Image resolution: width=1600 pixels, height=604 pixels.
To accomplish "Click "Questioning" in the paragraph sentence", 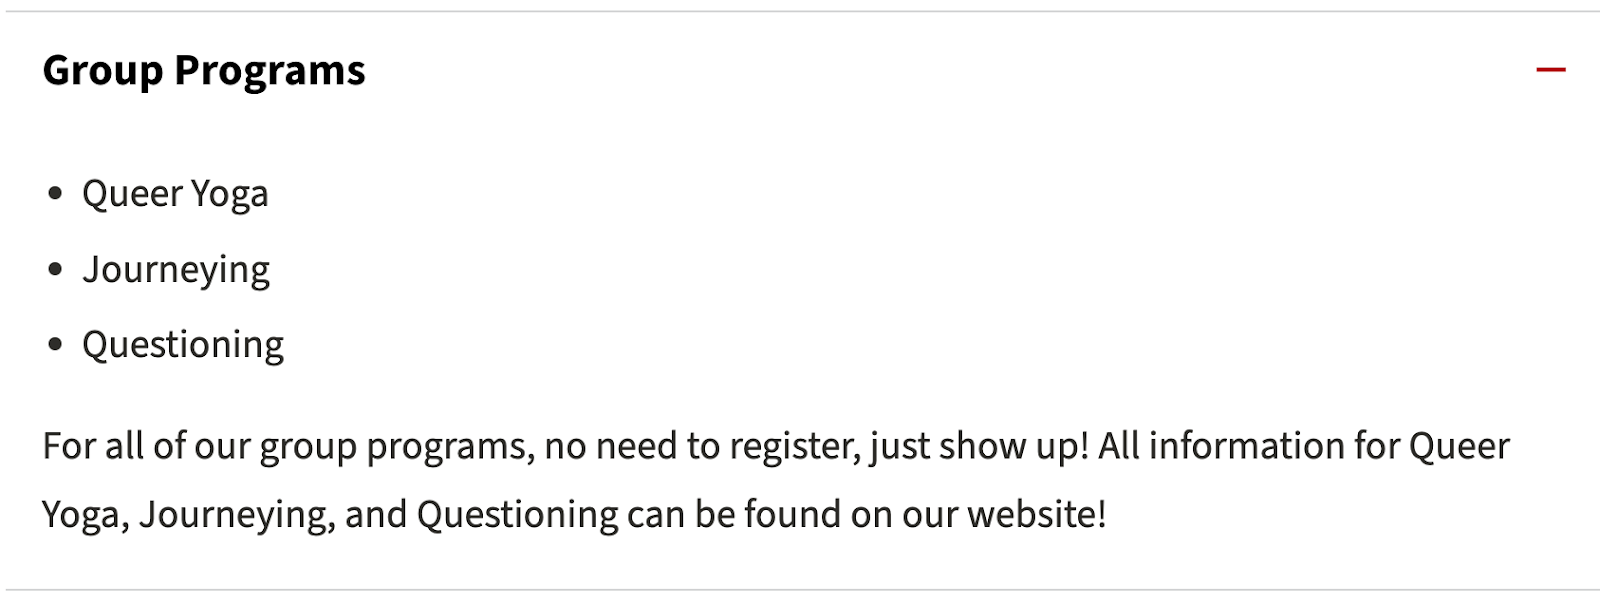I will tap(517, 514).
